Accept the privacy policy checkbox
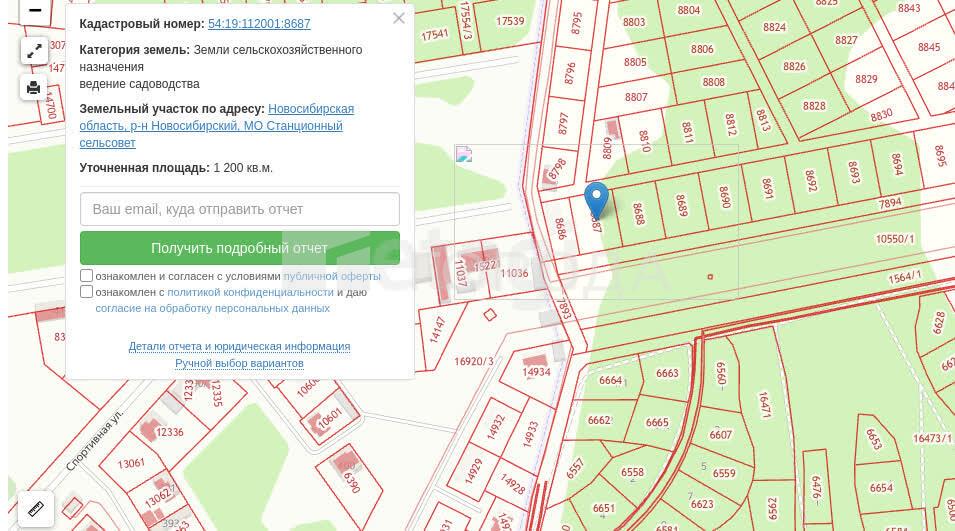The height and width of the screenshot is (531, 955). point(86,292)
